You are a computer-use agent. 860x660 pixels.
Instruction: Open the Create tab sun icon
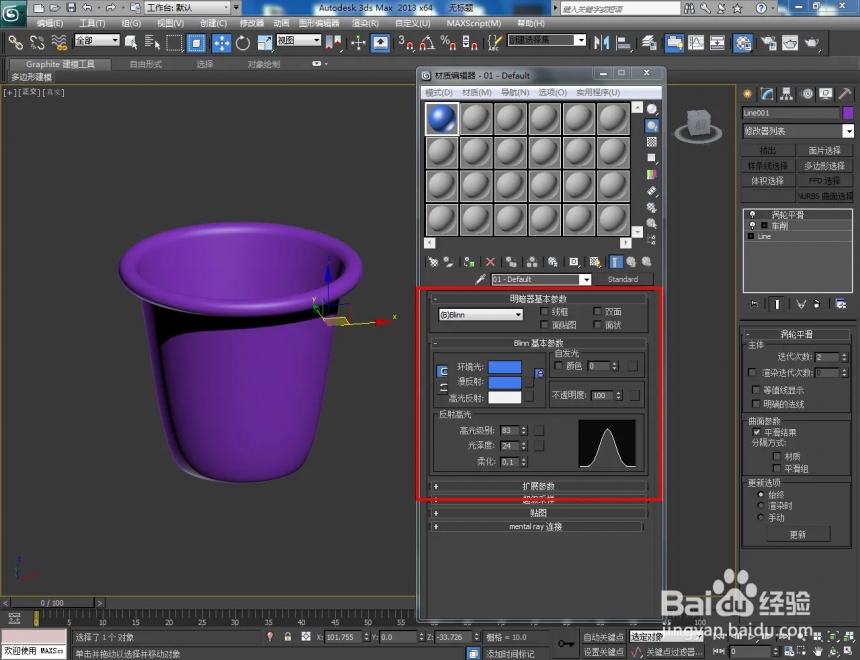point(748,94)
